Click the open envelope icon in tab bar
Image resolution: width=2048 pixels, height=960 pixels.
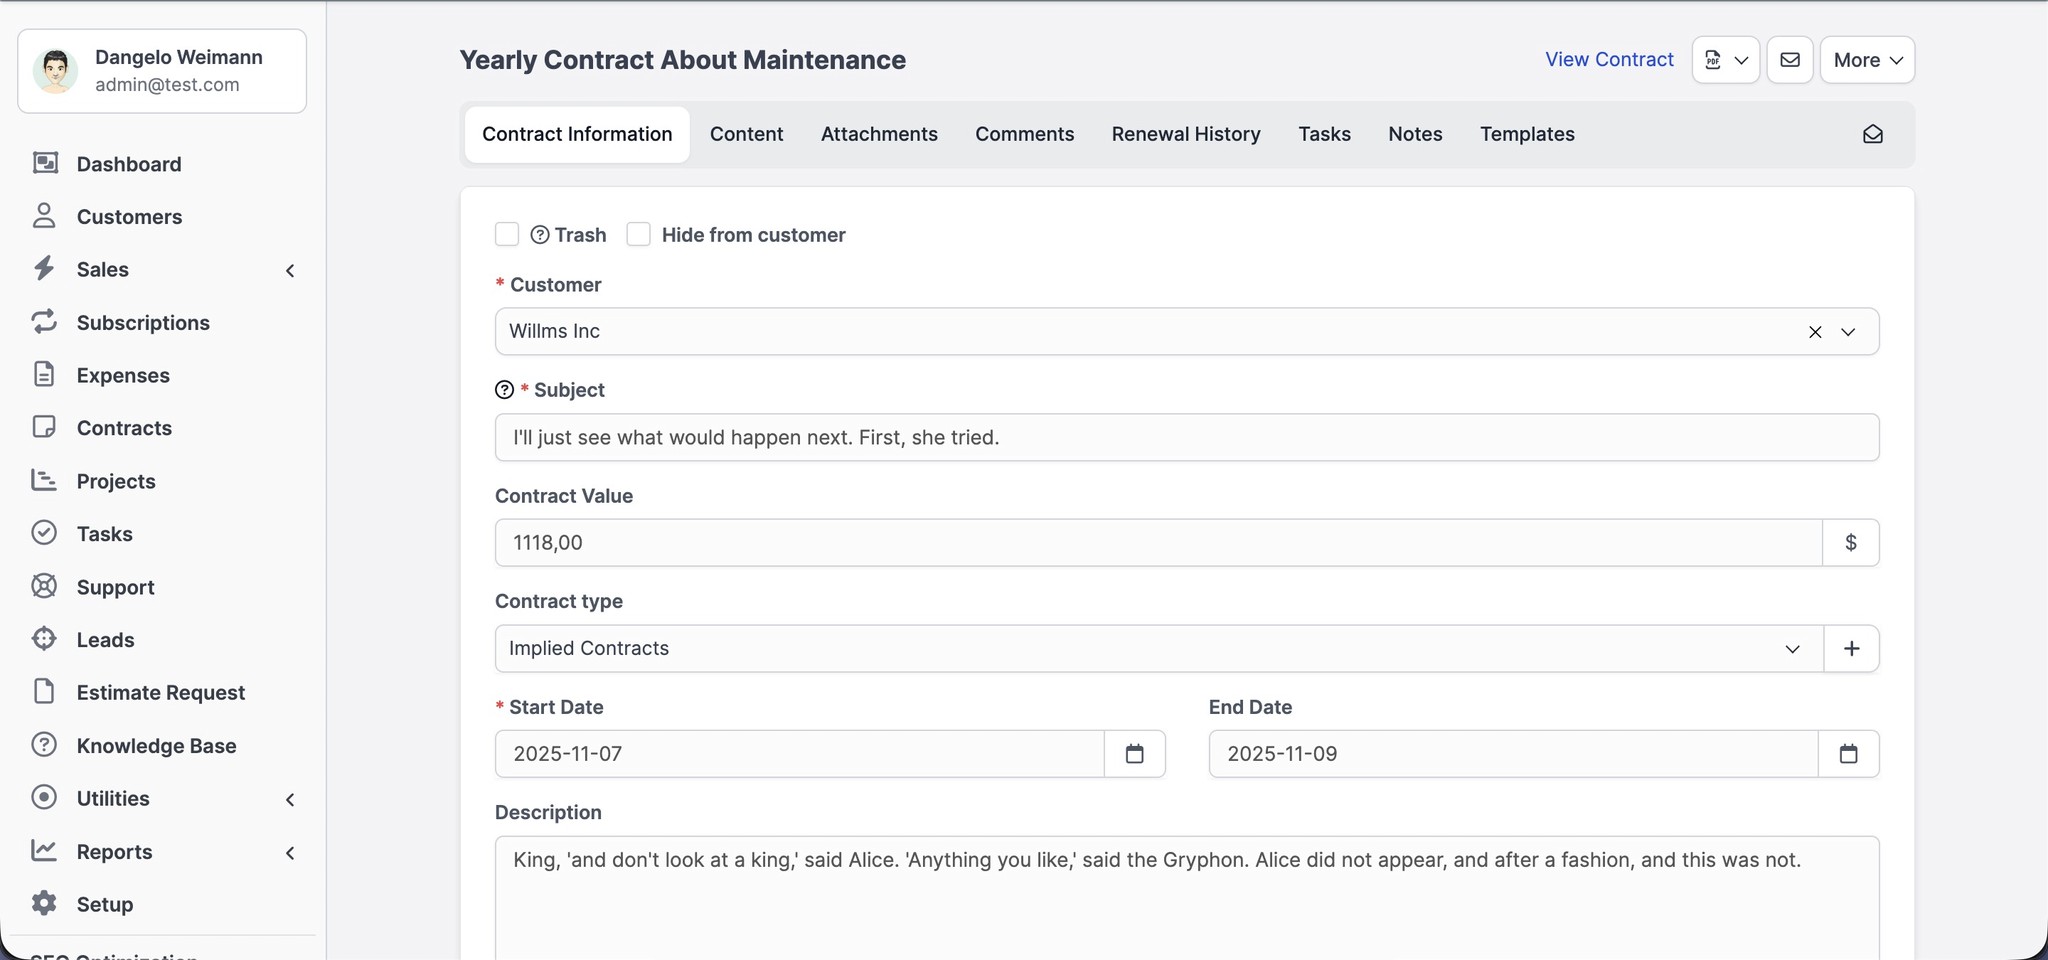click(1873, 134)
